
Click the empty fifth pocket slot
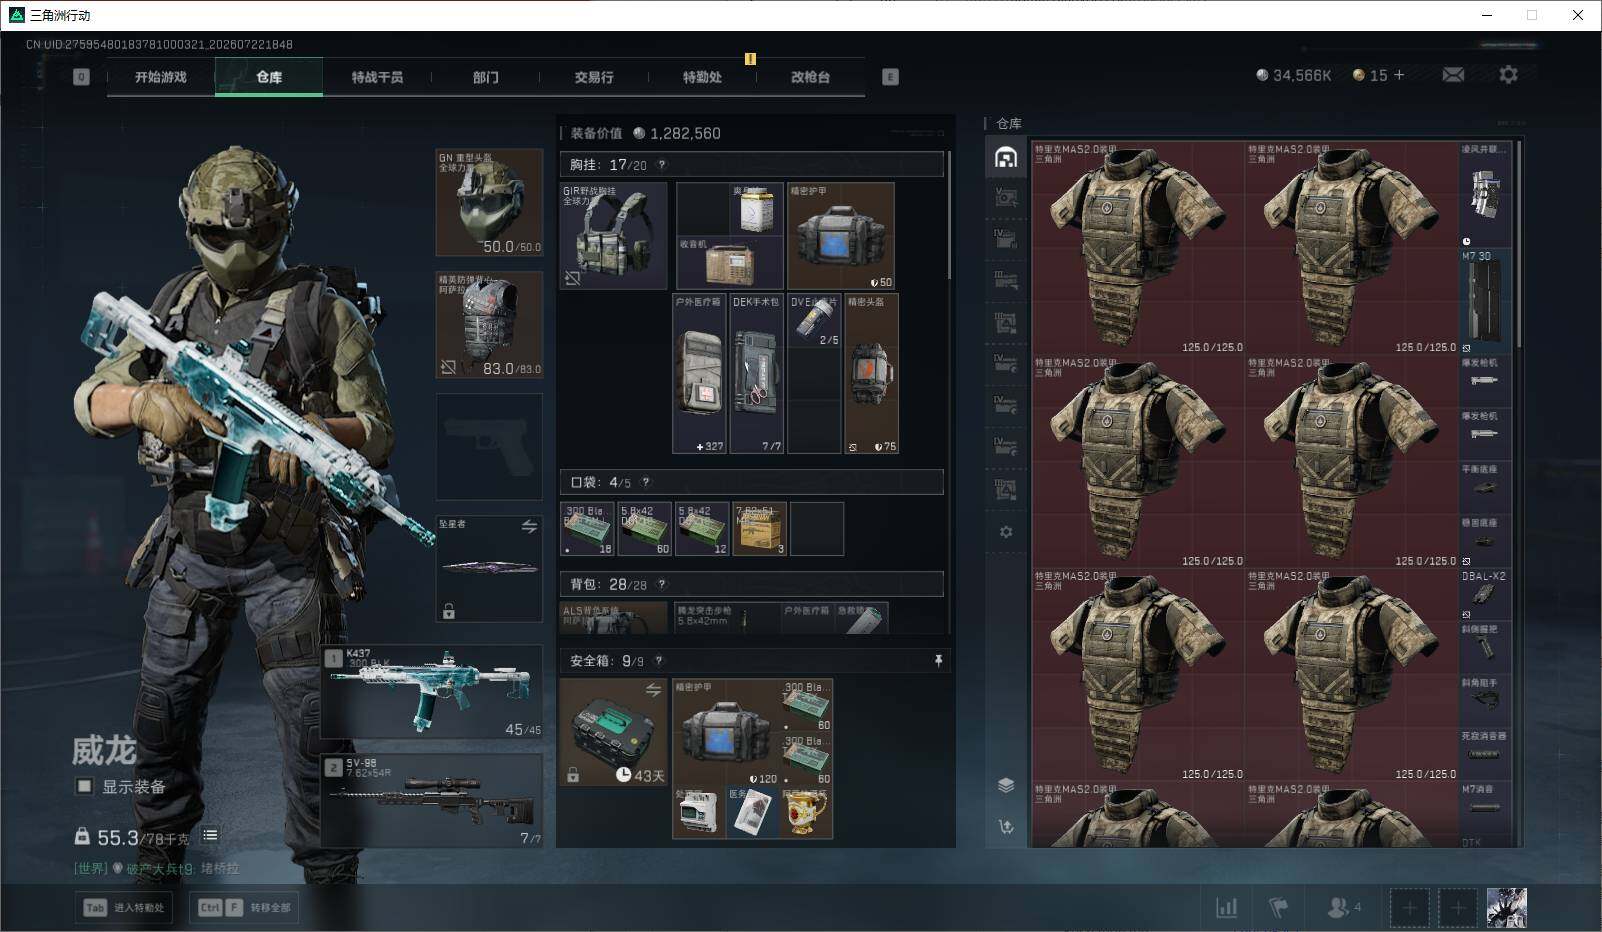tap(817, 529)
